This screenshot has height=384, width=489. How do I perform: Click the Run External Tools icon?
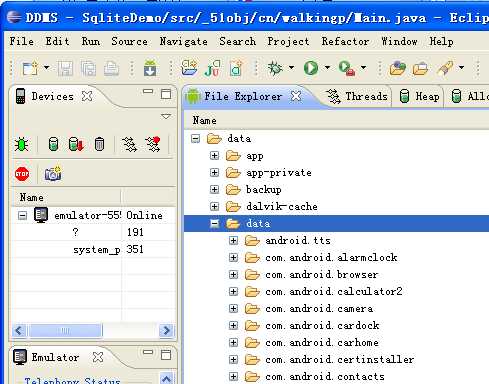tap(347, 68)
